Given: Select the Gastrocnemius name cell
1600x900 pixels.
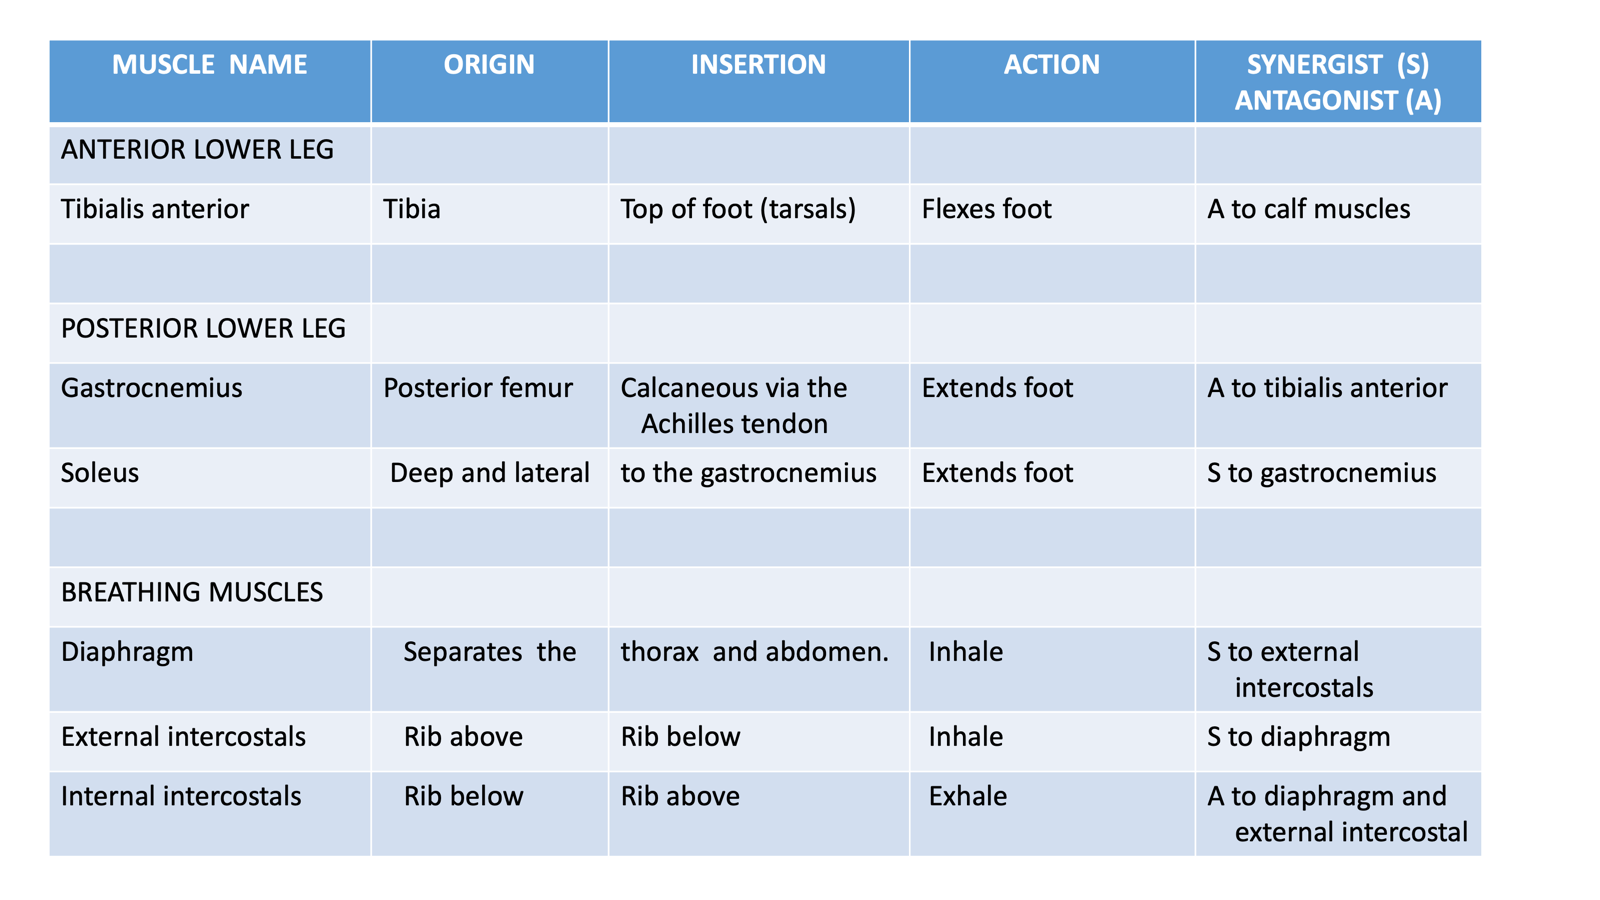Looking at the screenshot, I should tap(210, 405).
